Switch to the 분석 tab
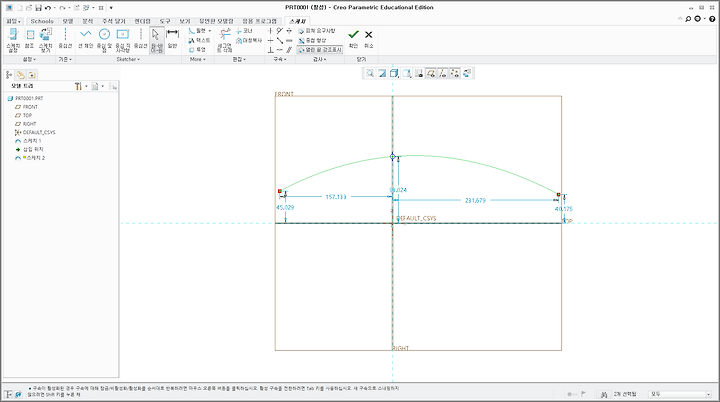The image size is (720, 402). point(88,21)
